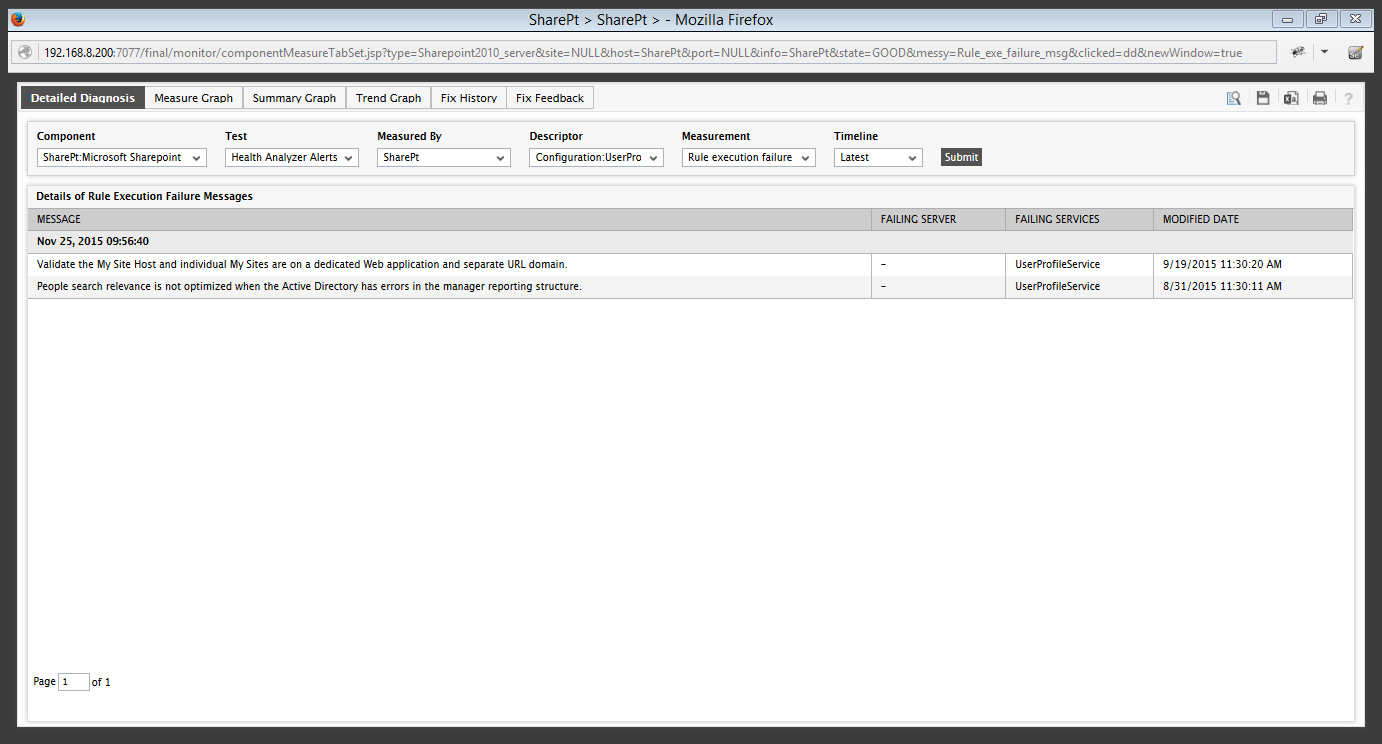Open the Measurement dropdown
This screenshot has width=1382, height=744.
(748, 157)
